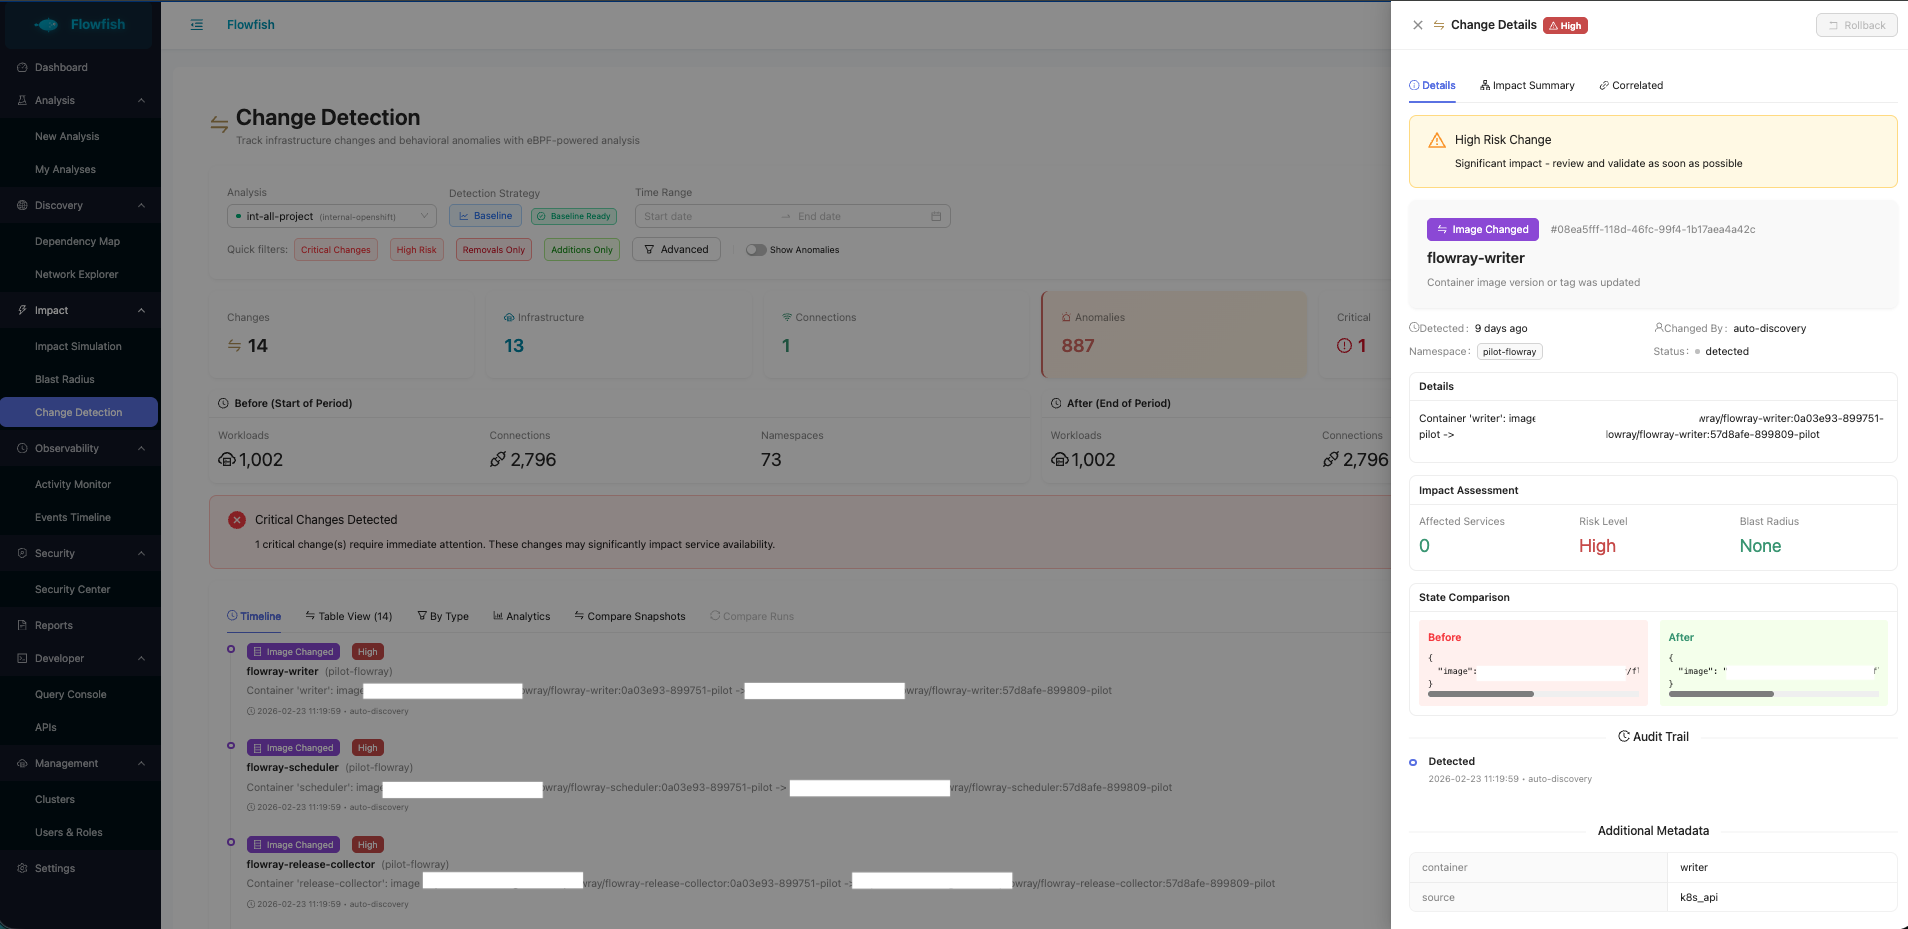The height and width of the screenshot is (929, 1908).
Task: Apply the Critical Changes quick filter
Action: [336, 250]
